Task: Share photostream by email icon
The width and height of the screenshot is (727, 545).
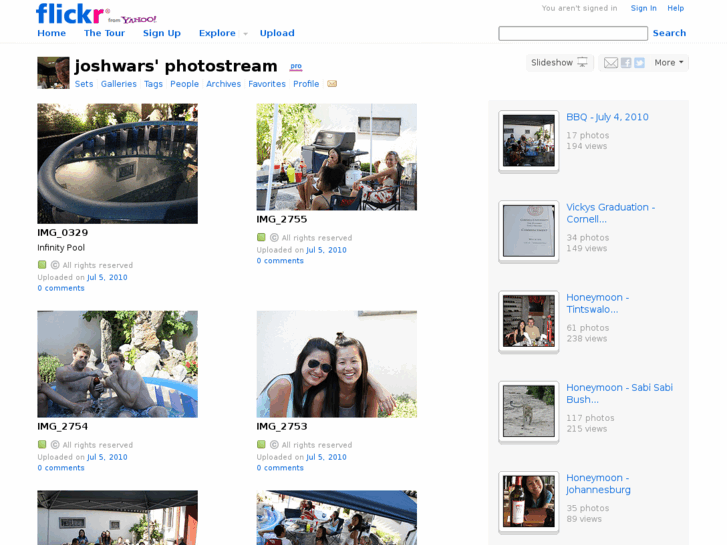Action: [x=611, y=63]
